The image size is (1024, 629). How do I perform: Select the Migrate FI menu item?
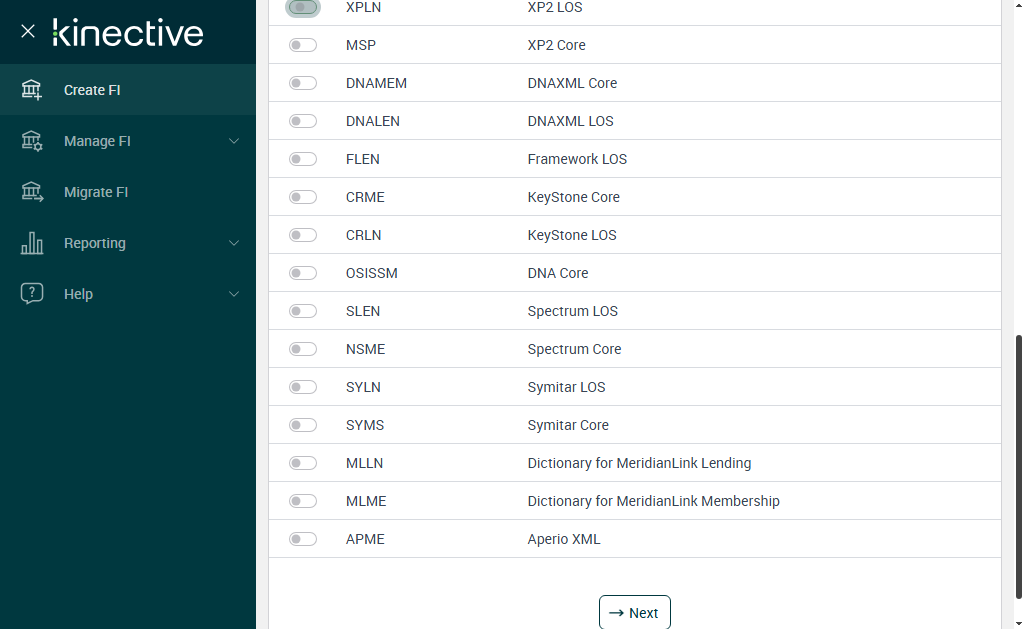tap(128, 191)
